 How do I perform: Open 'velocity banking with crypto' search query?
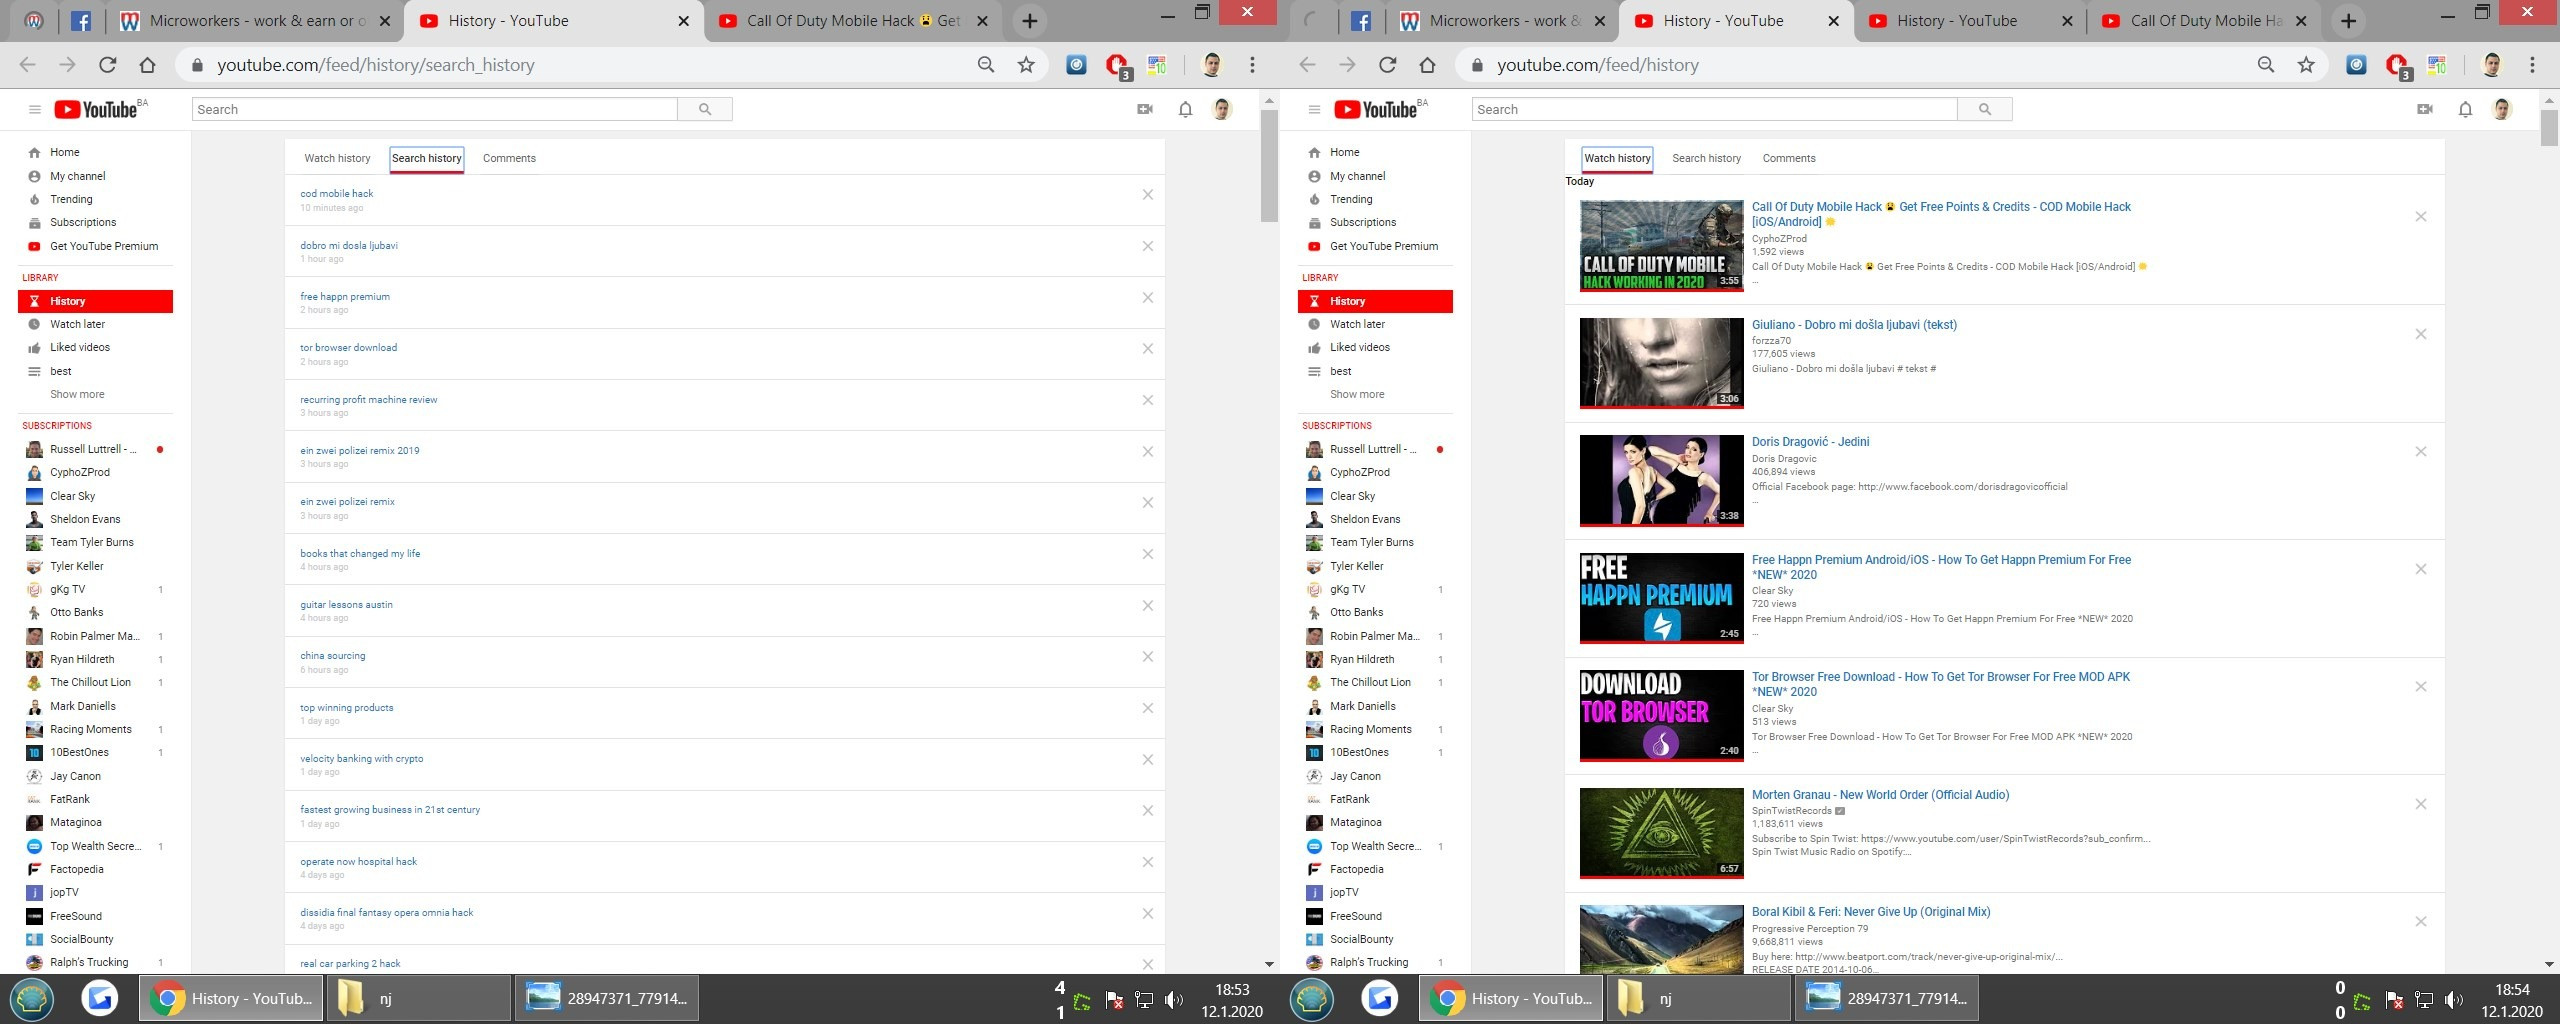click(x=362, y=759)
